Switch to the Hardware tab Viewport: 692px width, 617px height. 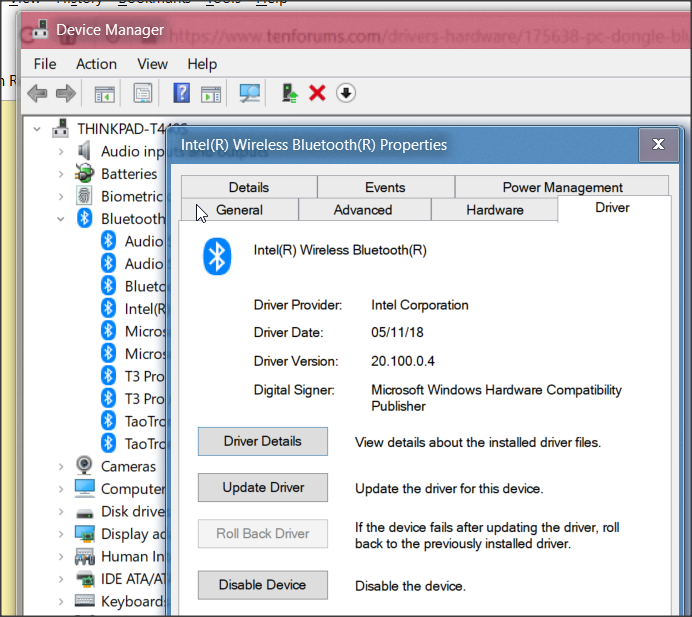pos(495,210)
